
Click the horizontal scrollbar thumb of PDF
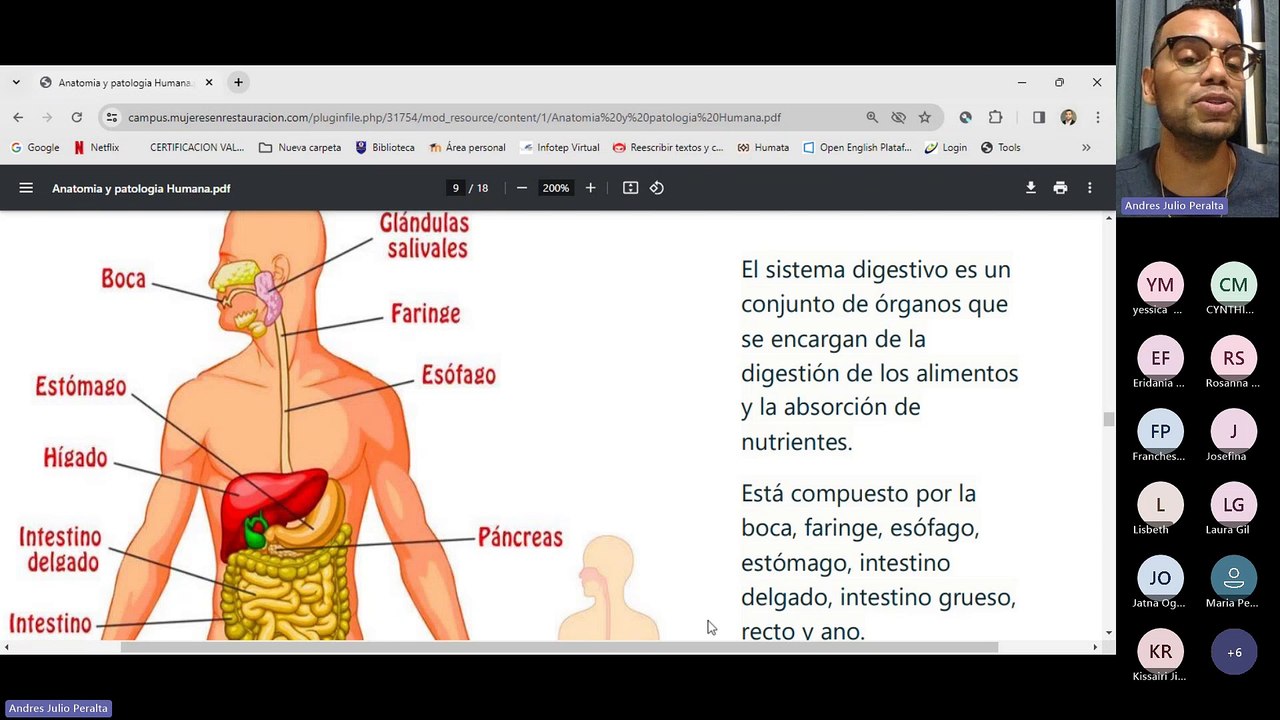559,647
